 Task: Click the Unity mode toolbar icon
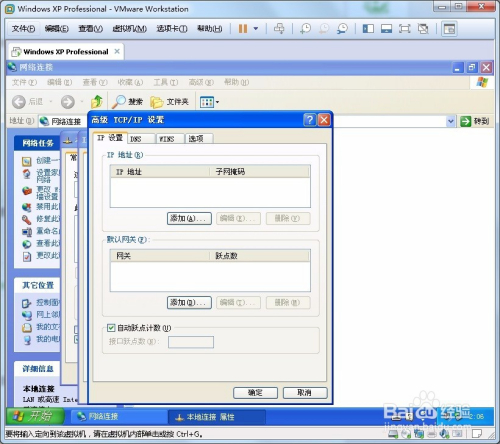tap(423, 29)
